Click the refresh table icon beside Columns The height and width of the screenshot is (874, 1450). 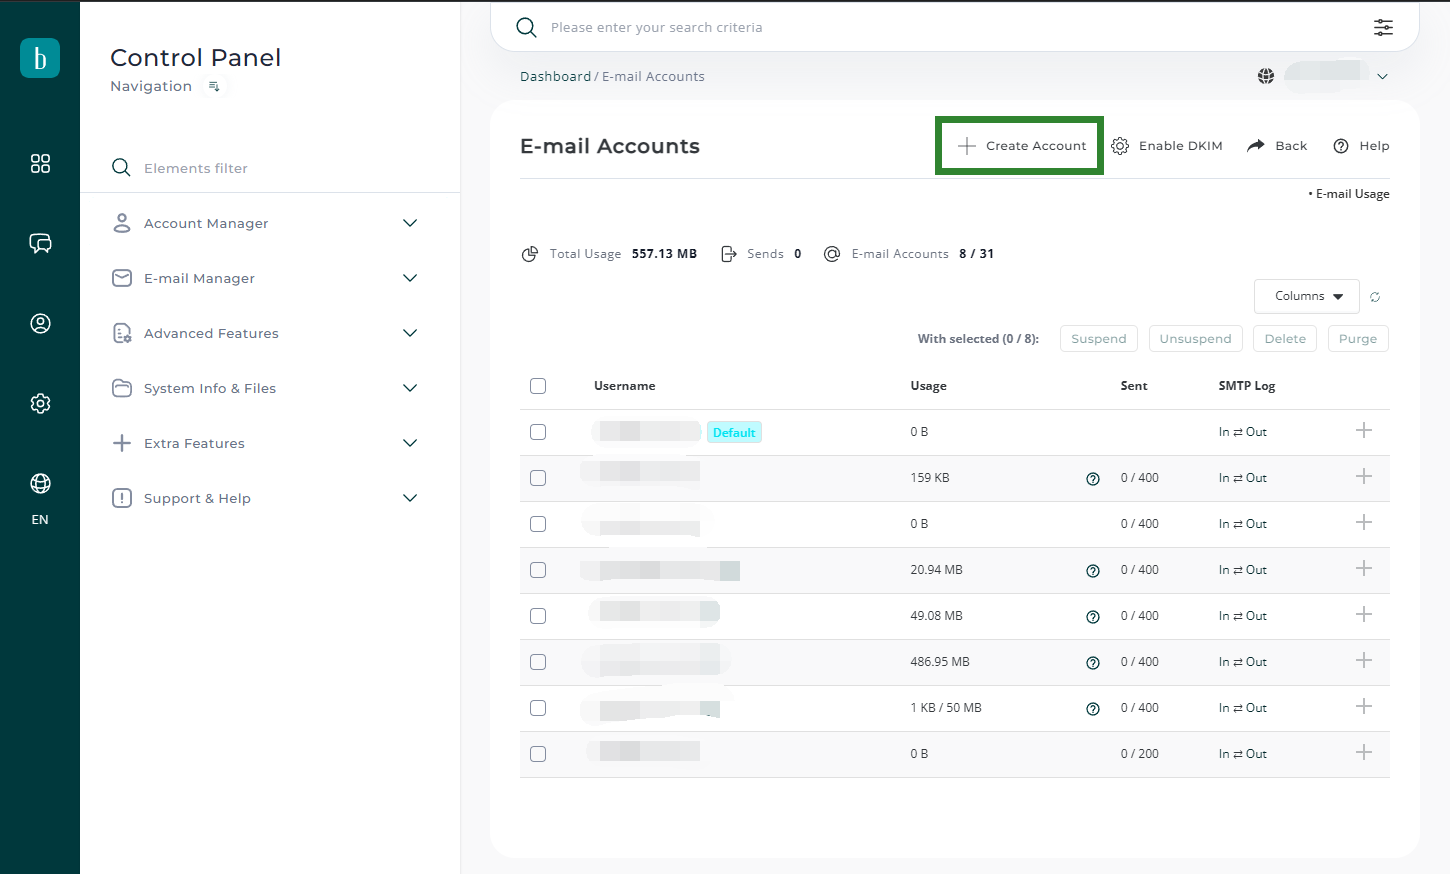(1375, 297)
